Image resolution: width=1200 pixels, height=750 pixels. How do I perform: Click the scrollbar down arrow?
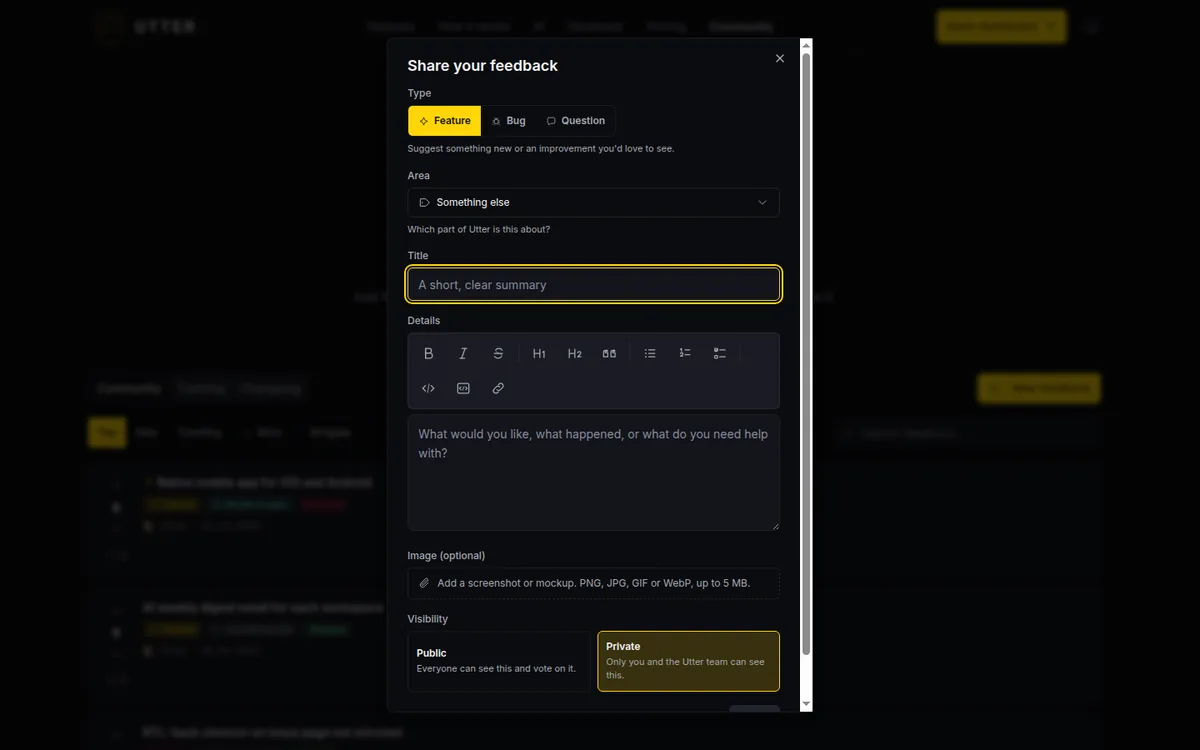806,704
